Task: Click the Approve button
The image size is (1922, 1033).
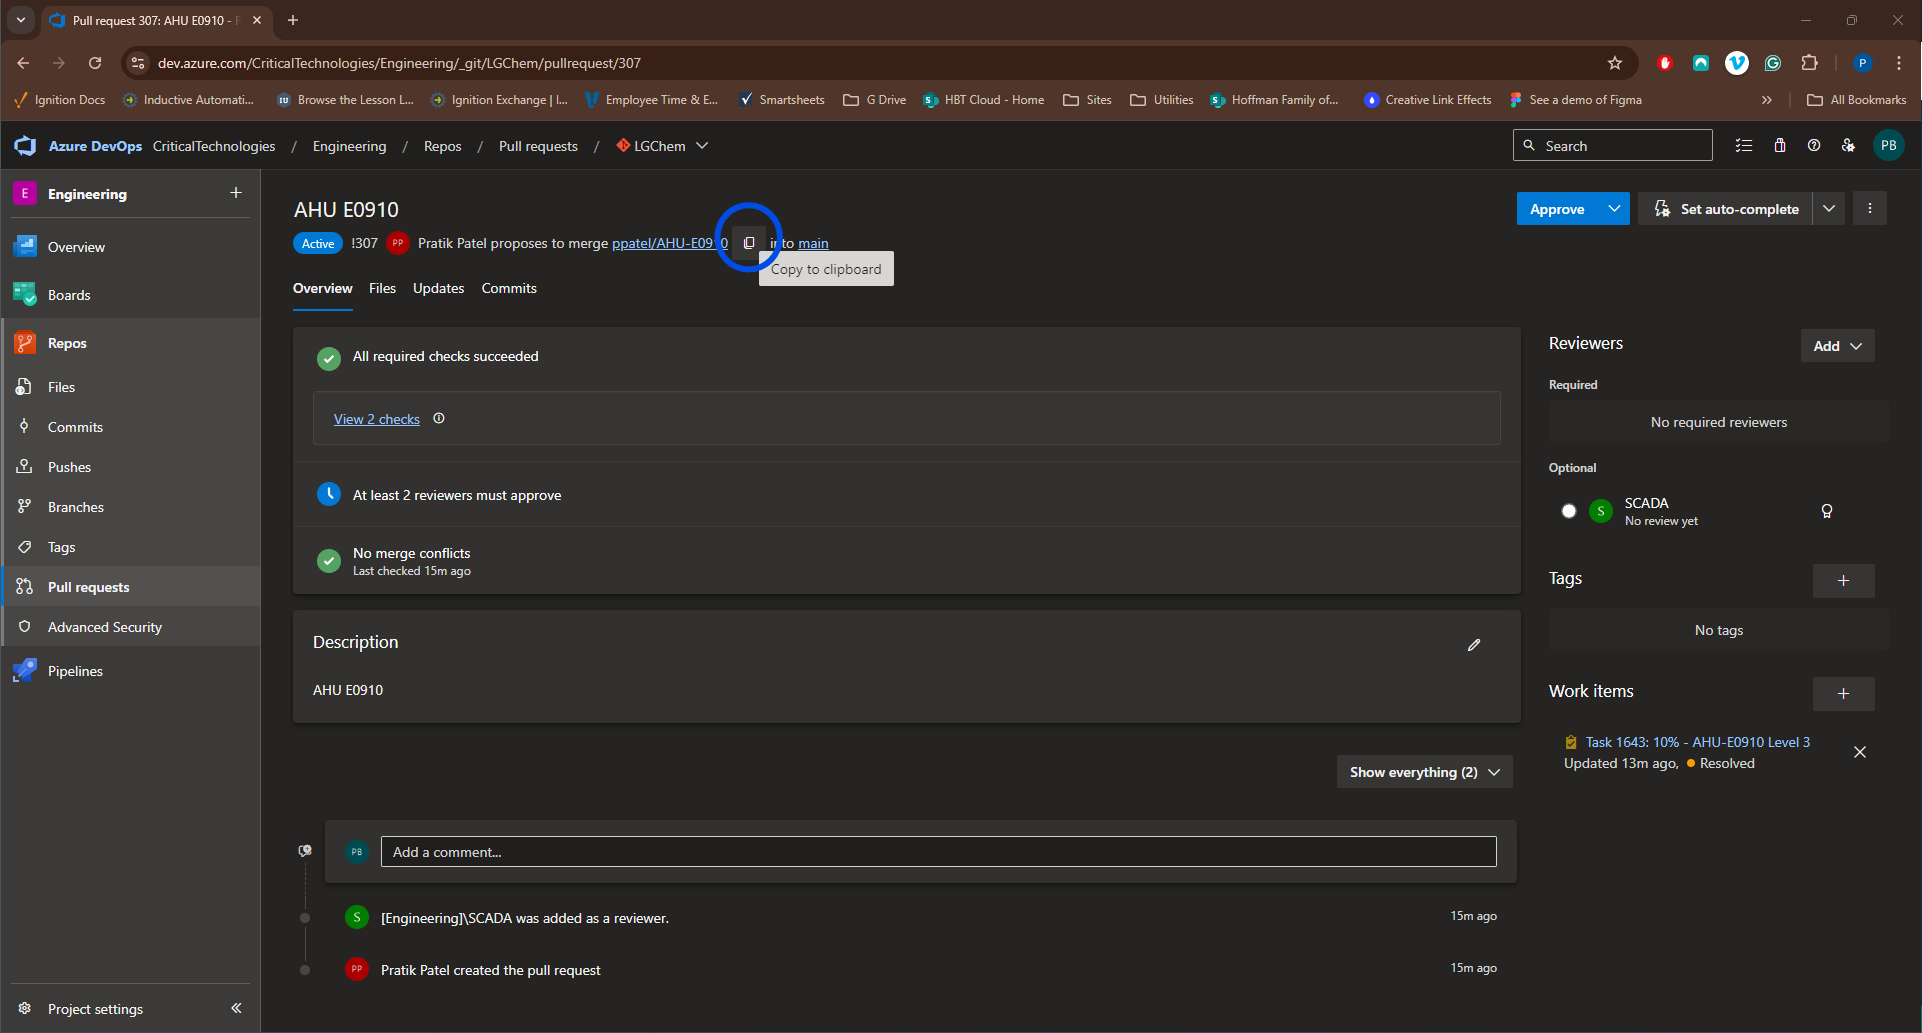Action: pos(1556,209)
